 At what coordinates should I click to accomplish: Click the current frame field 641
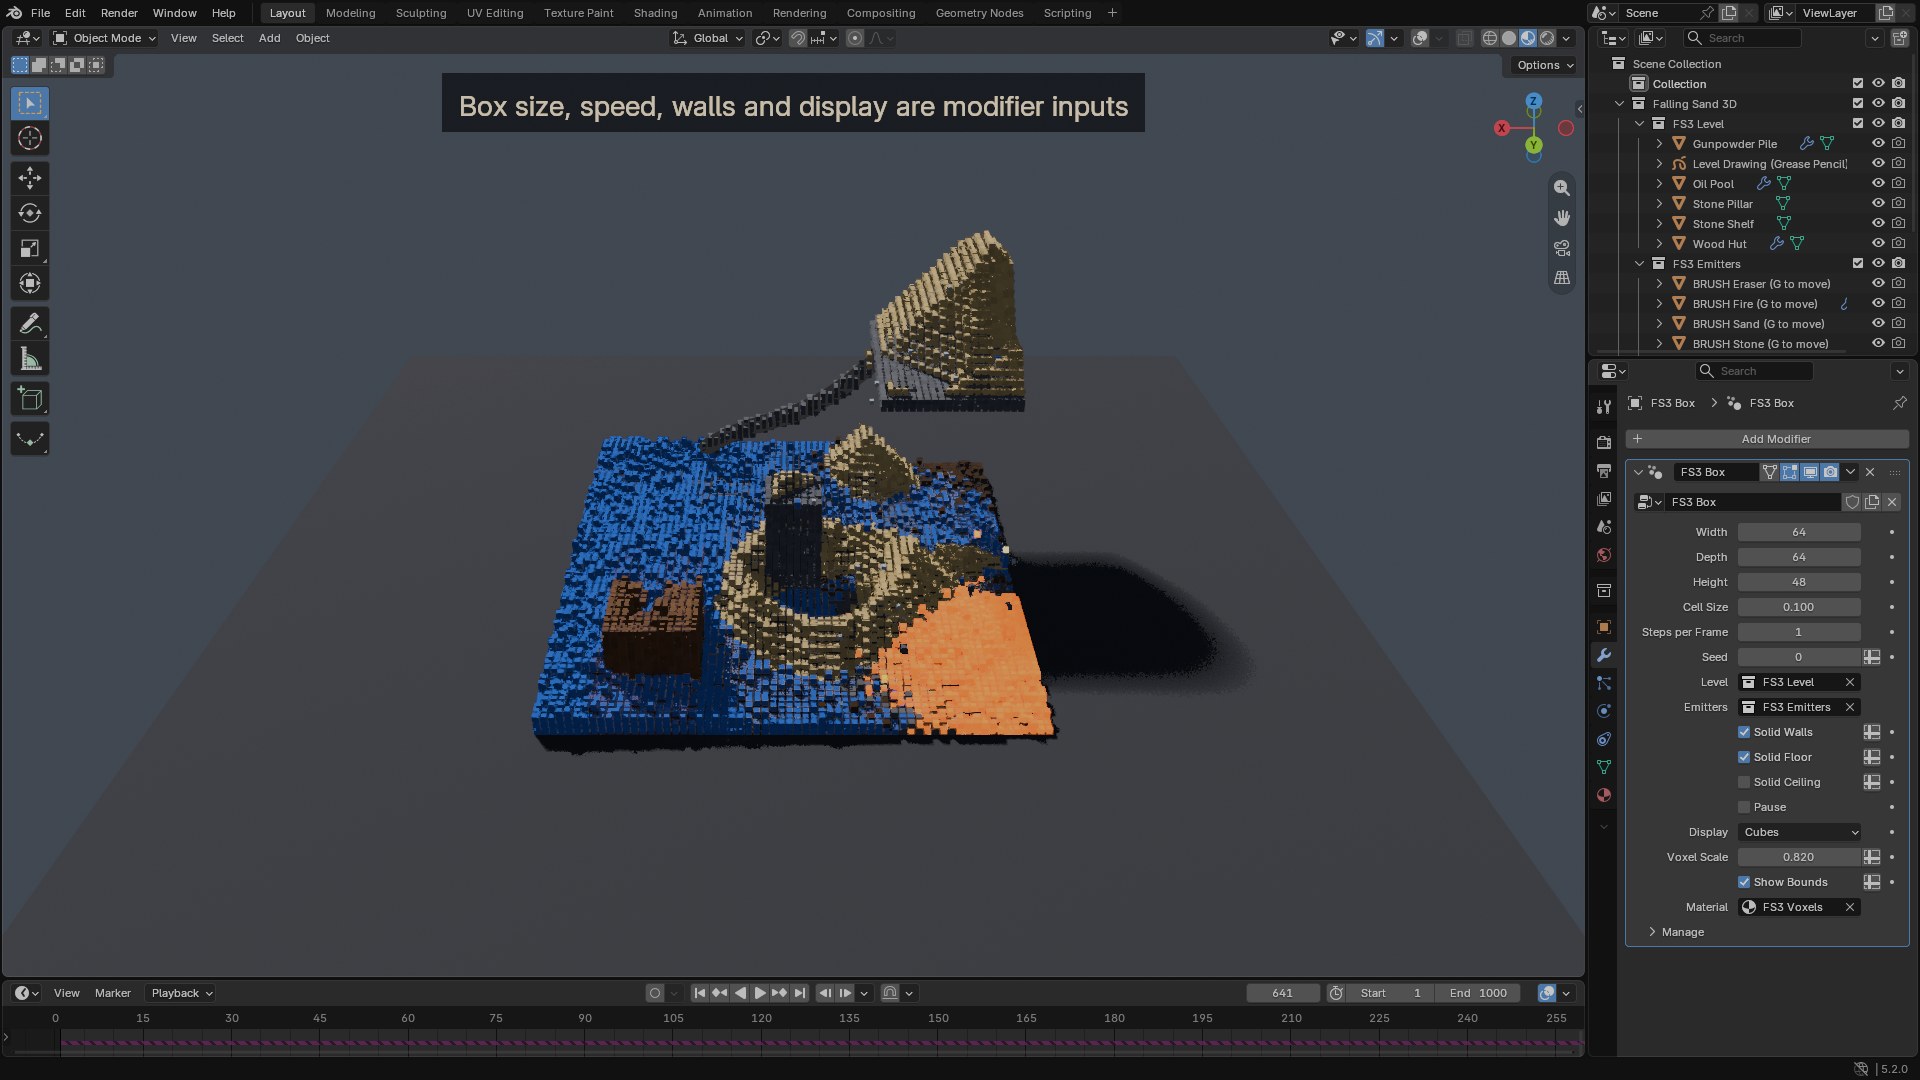click(x=1283, y=993)
